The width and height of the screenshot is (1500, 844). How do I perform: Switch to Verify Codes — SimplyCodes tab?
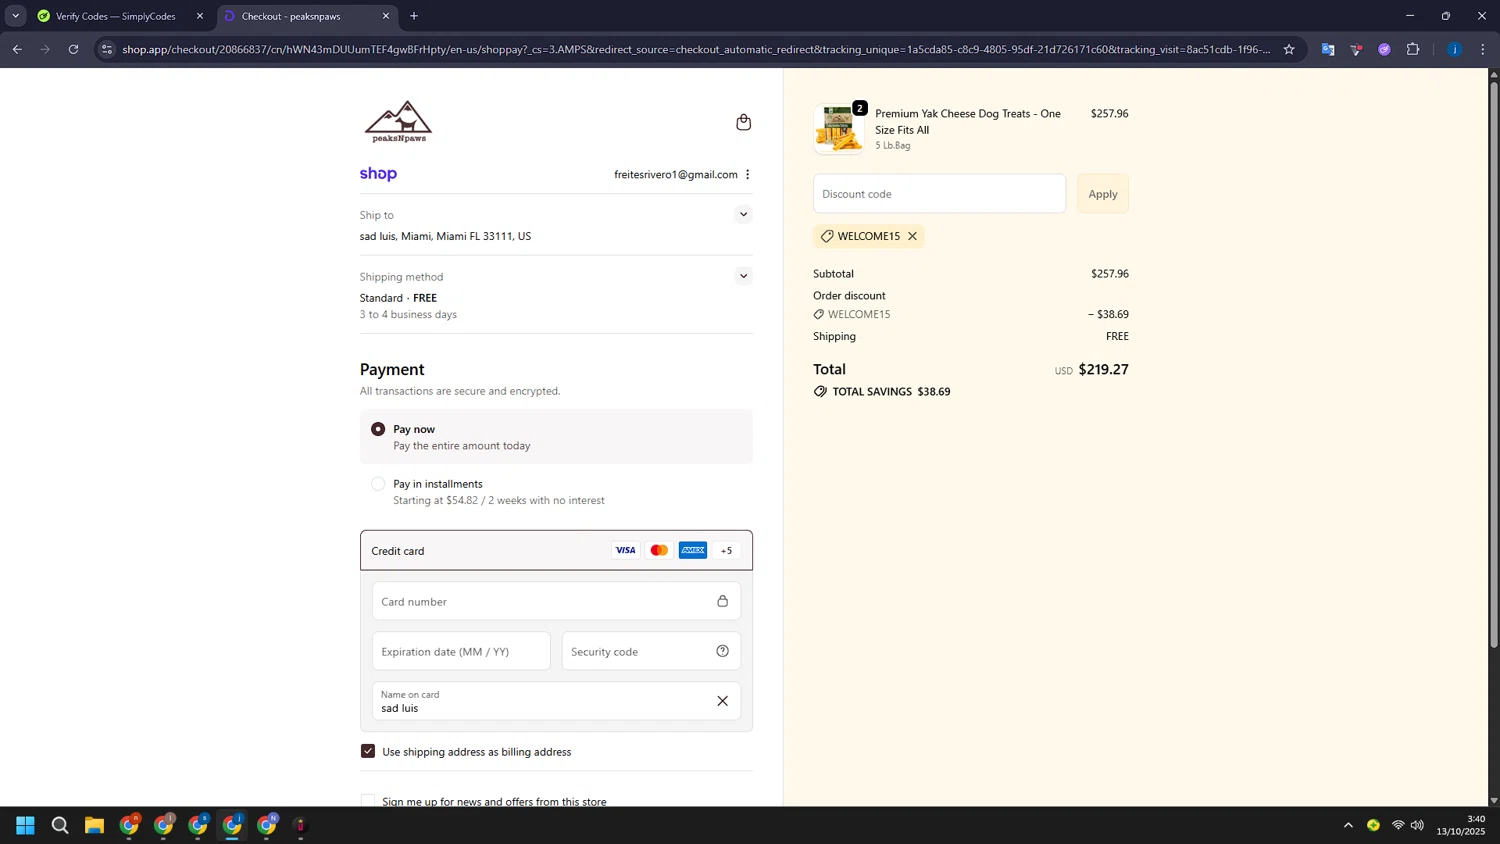[x=115, y=16]
